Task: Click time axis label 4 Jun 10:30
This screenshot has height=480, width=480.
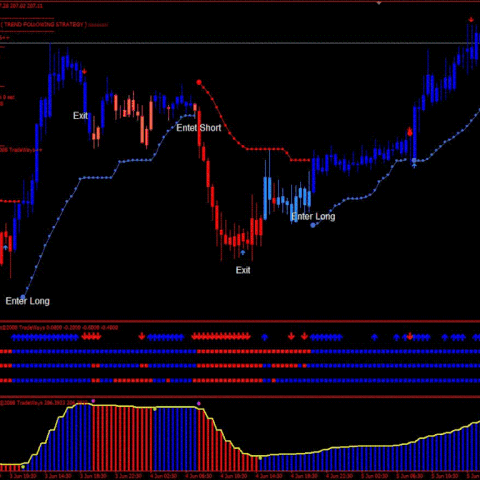Action: 234,476
